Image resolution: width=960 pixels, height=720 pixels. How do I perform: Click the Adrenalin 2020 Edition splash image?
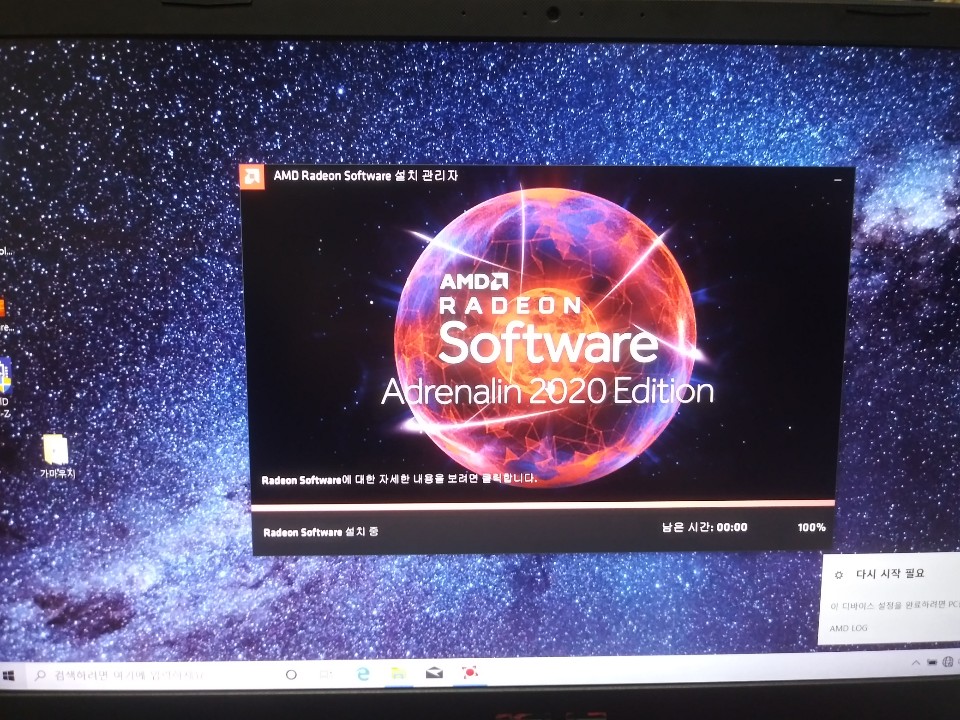(x=544, y=338)
